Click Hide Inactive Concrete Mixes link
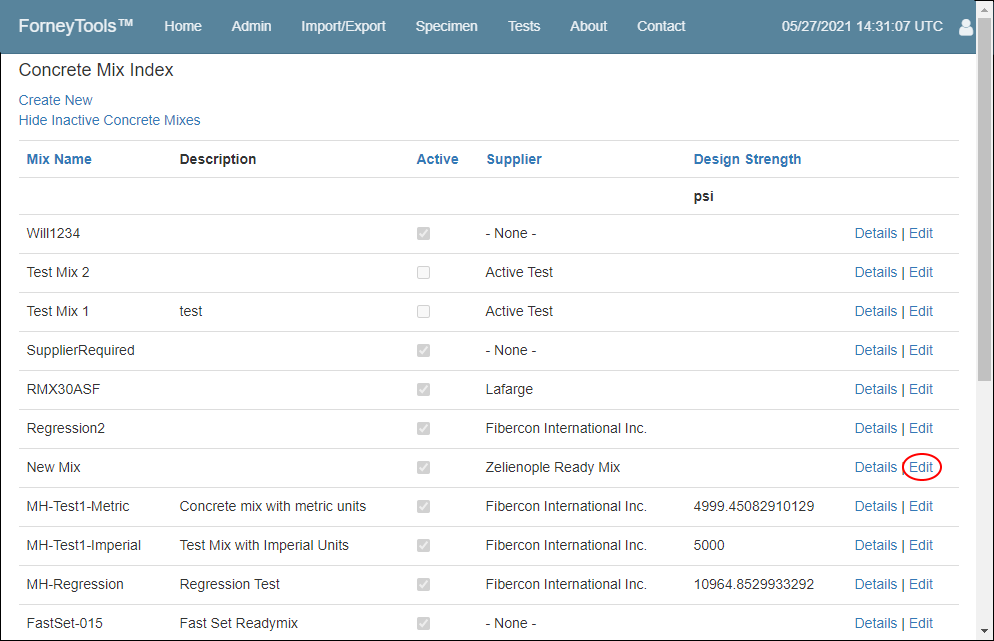Screen dimensions: 994x641 click(110, 120)
